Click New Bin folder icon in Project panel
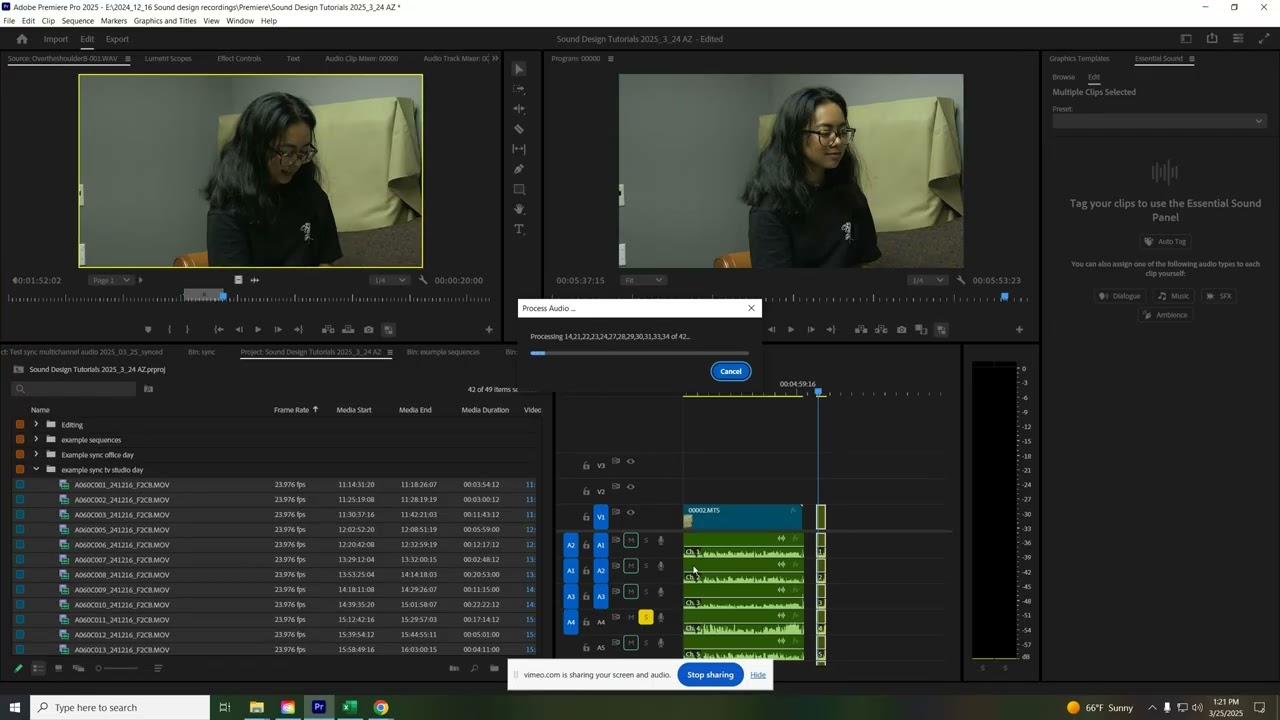This screenshot has width=1280, height=720. [494, 668]
